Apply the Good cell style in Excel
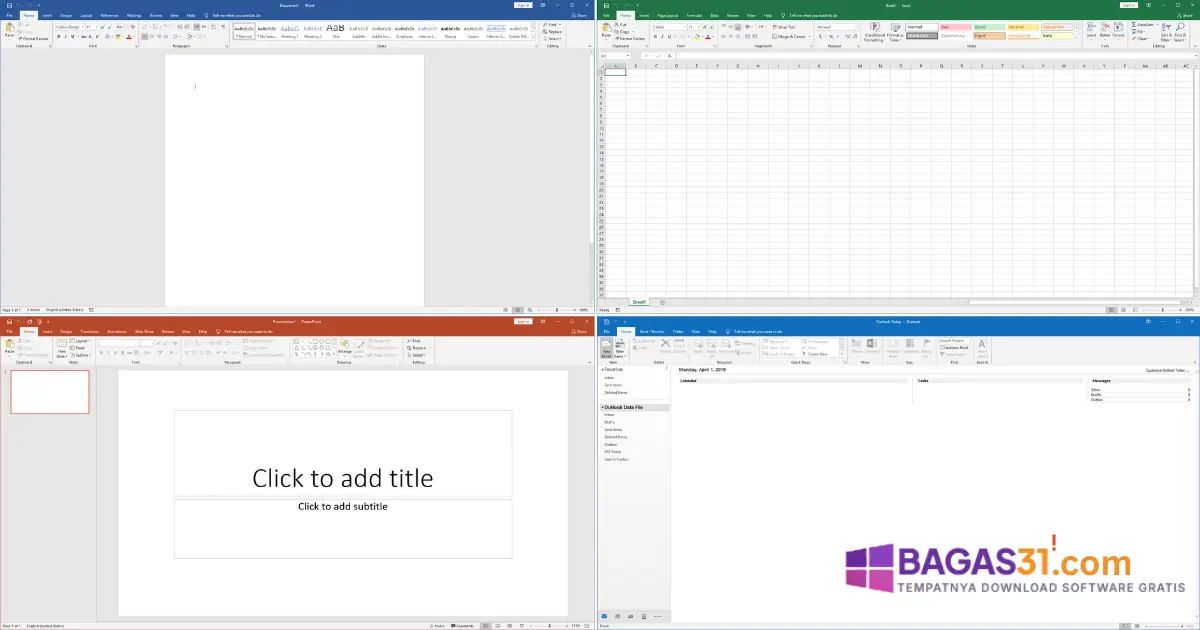Viewport: 1200px width, 630px height. pyautogui.click(x=989, y=27)
